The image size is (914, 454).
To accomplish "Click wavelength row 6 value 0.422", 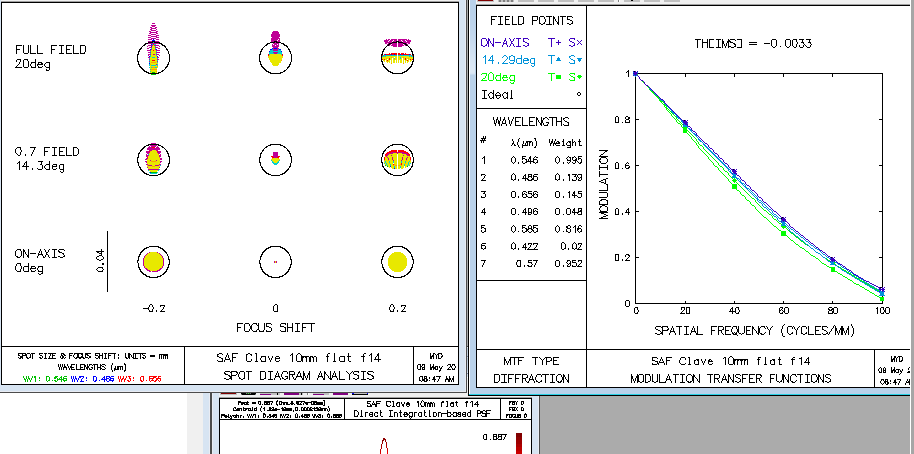I will tap(524, 247).
